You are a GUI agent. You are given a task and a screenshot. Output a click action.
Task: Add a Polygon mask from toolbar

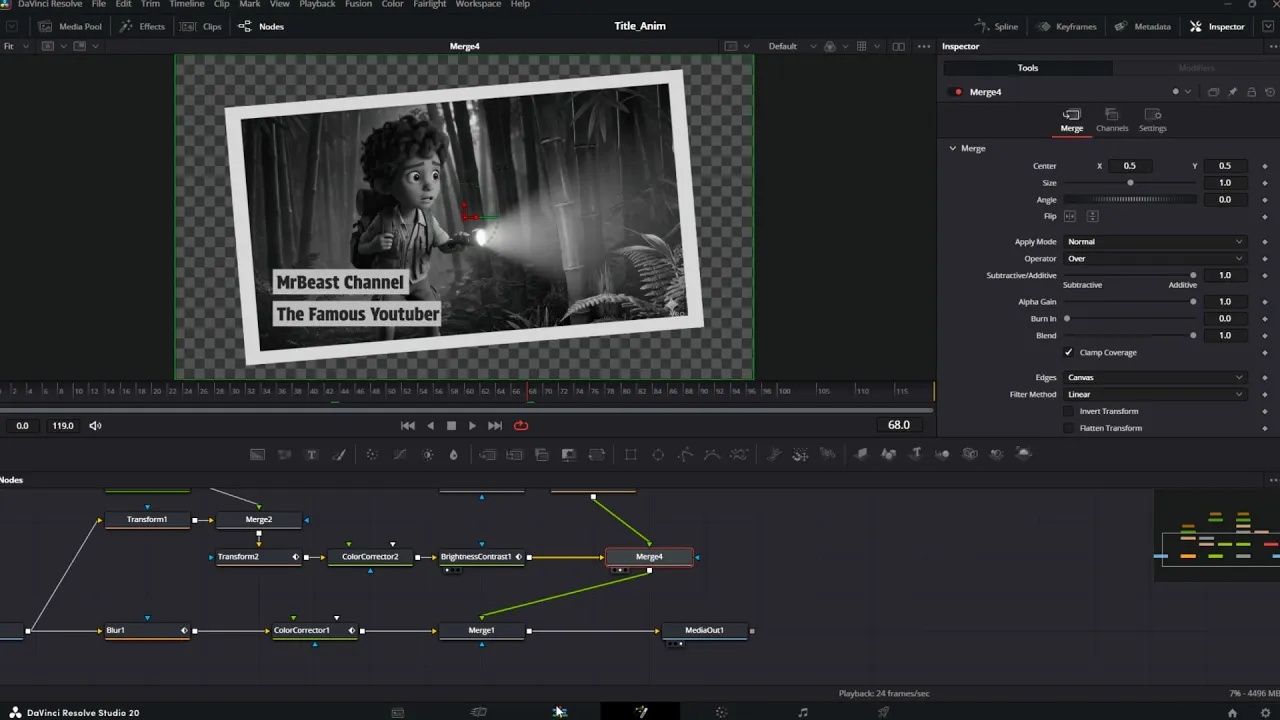point(685,454)
